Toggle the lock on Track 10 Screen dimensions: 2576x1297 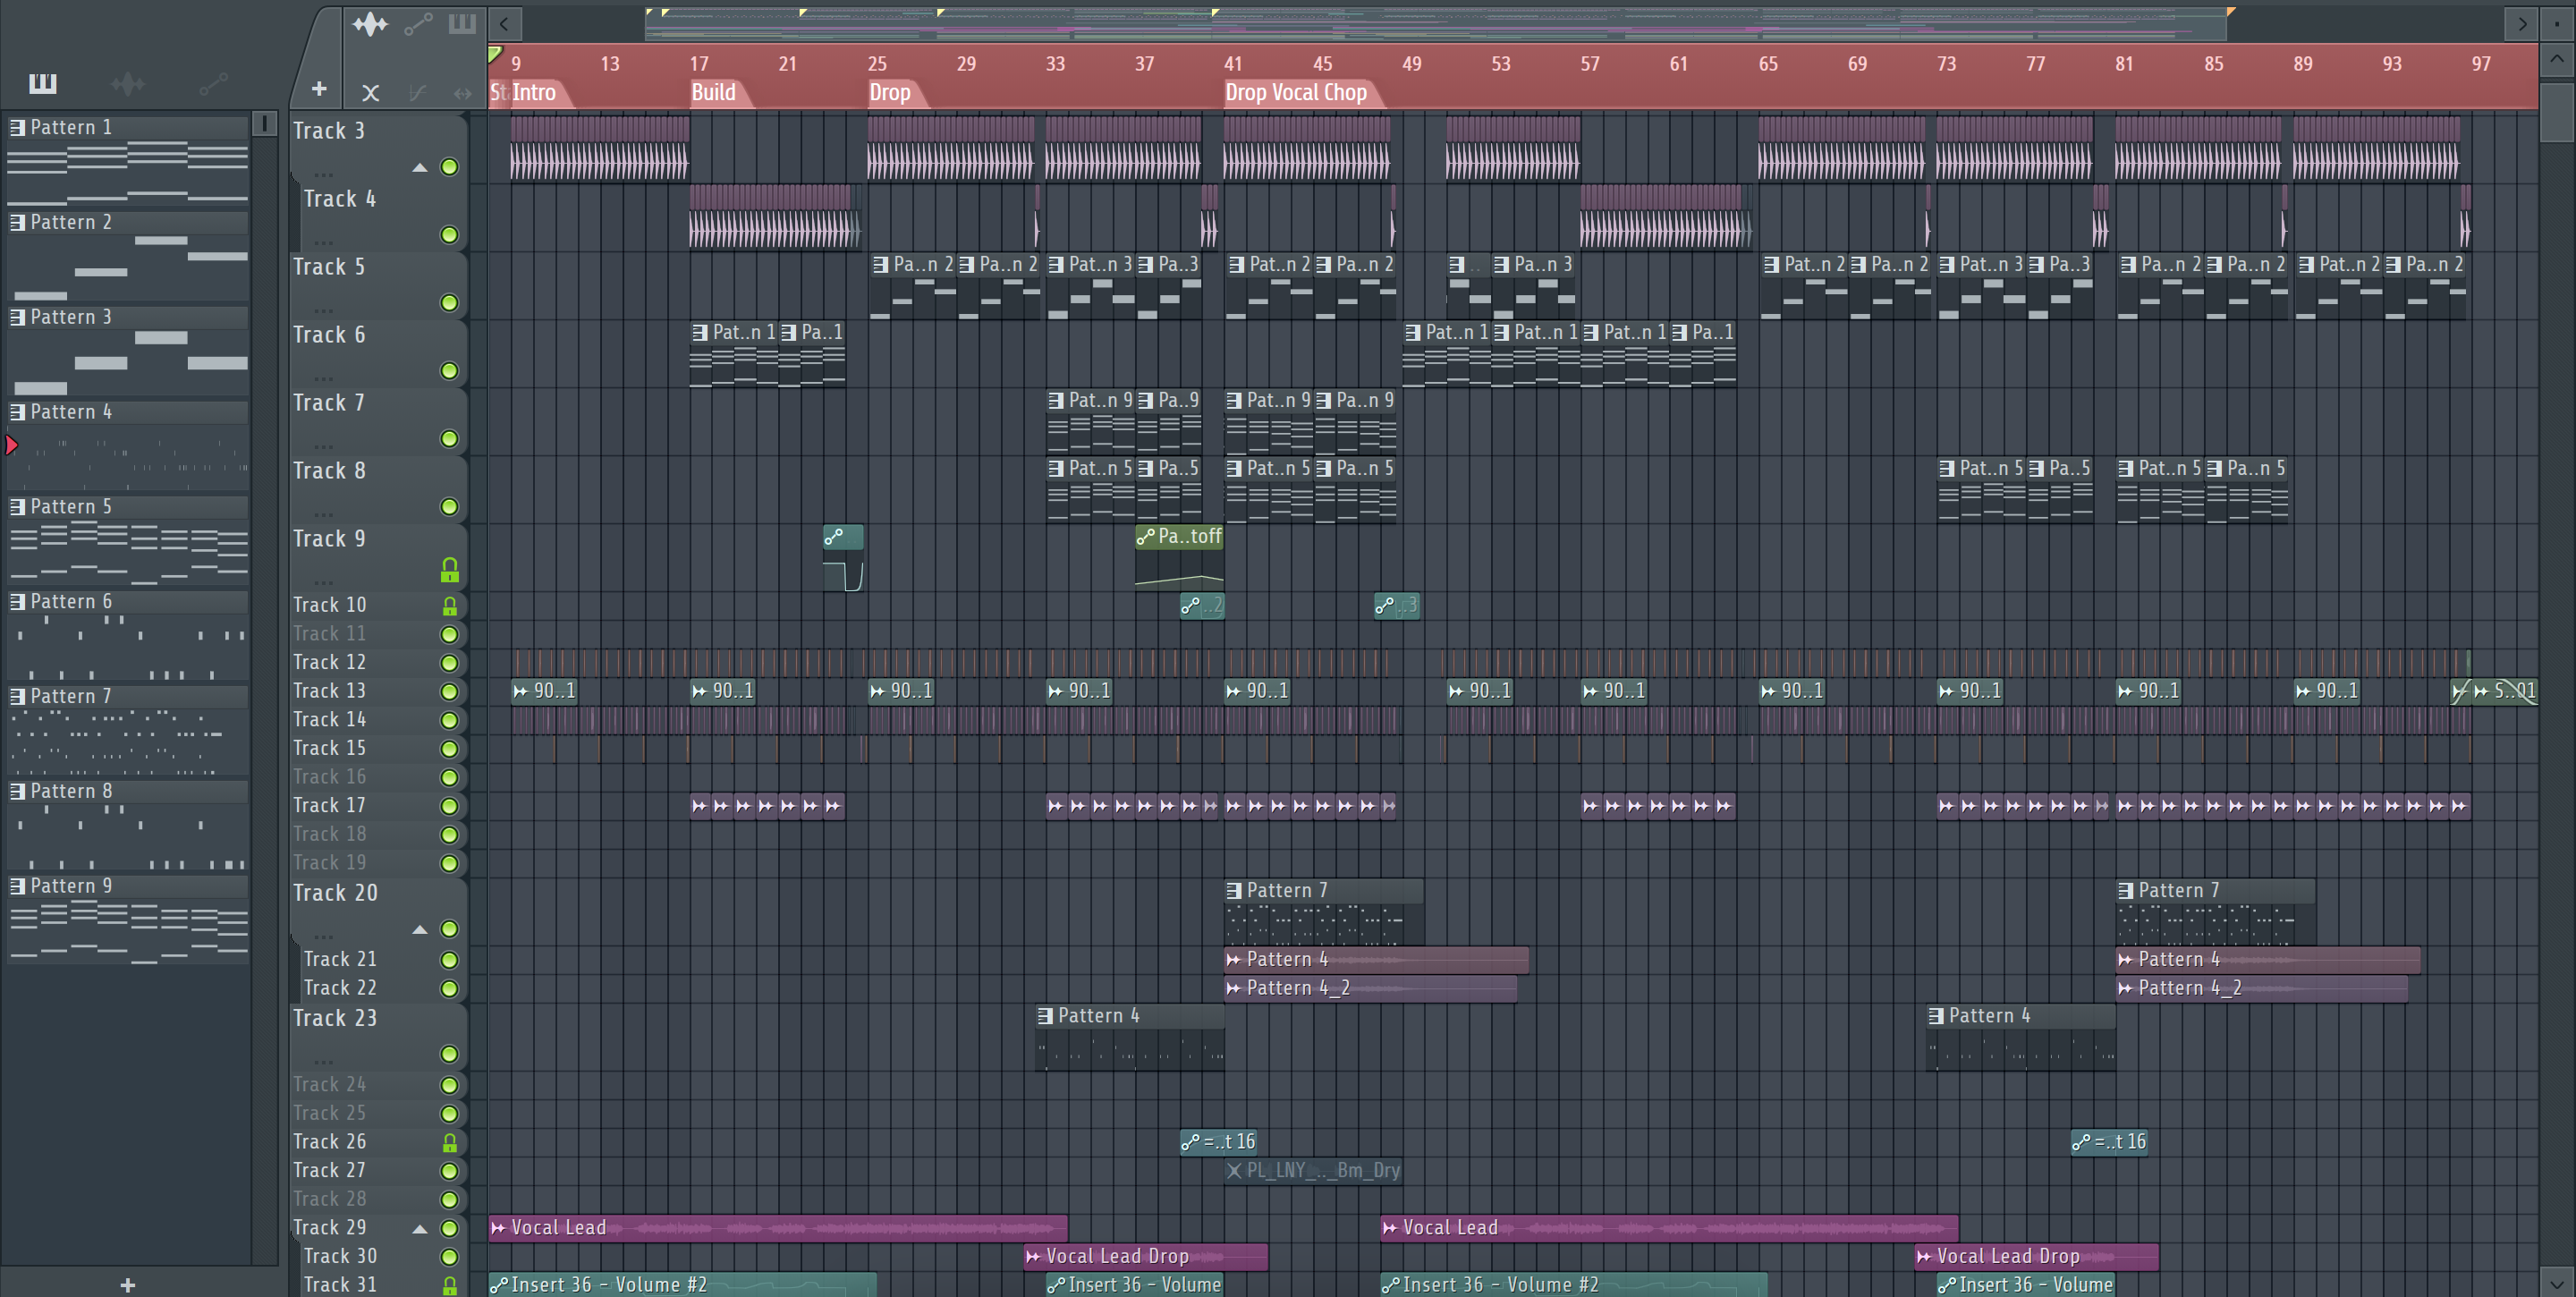pyautogui.click(x=450, y=606)
